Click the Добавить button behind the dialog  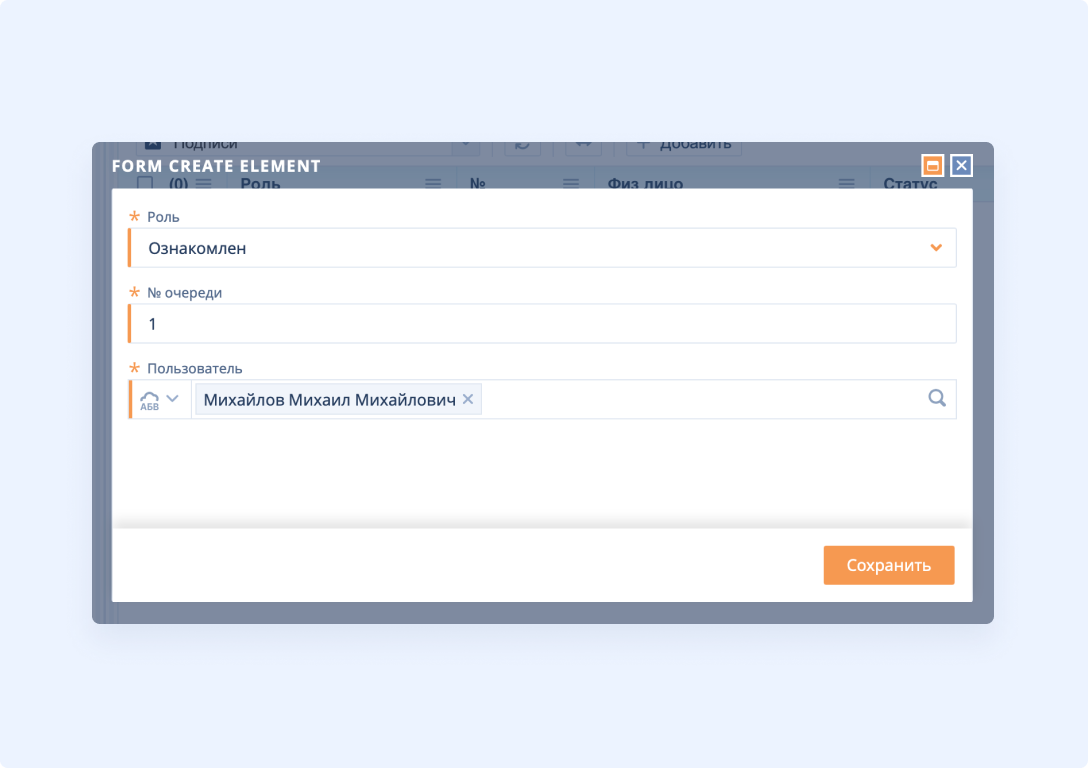point(684,146)
